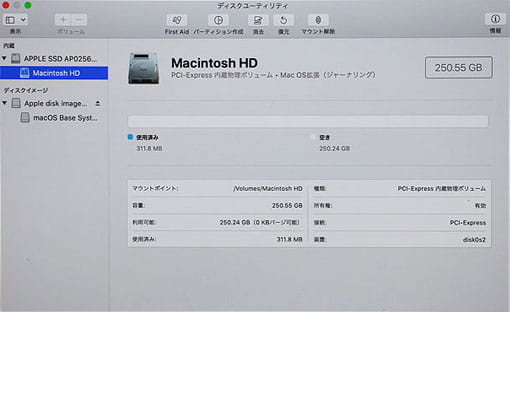The width and height of the screenshot is (510, 397).
Task: Click the Erase (消去) toolbar icon
Action: click(x=258, y=20)
